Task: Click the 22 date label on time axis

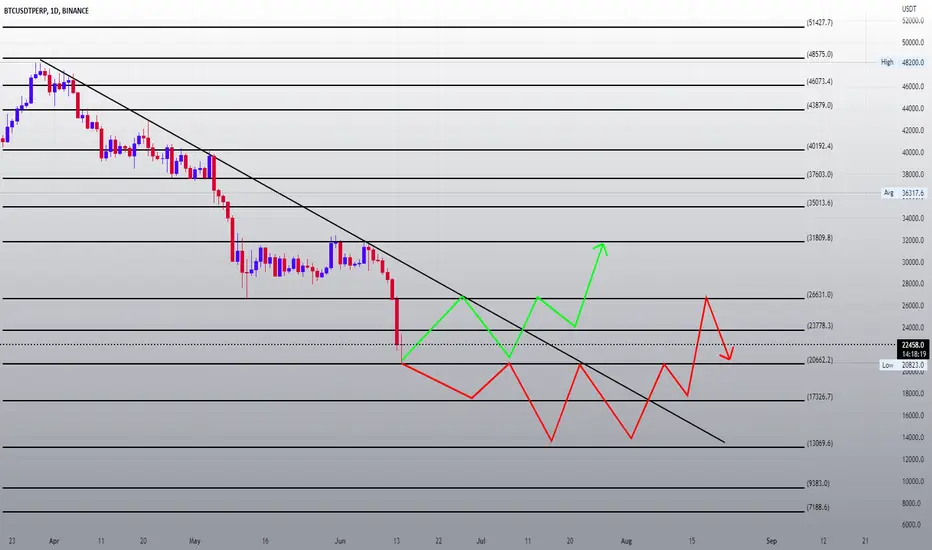Action: tap(439, 541)
